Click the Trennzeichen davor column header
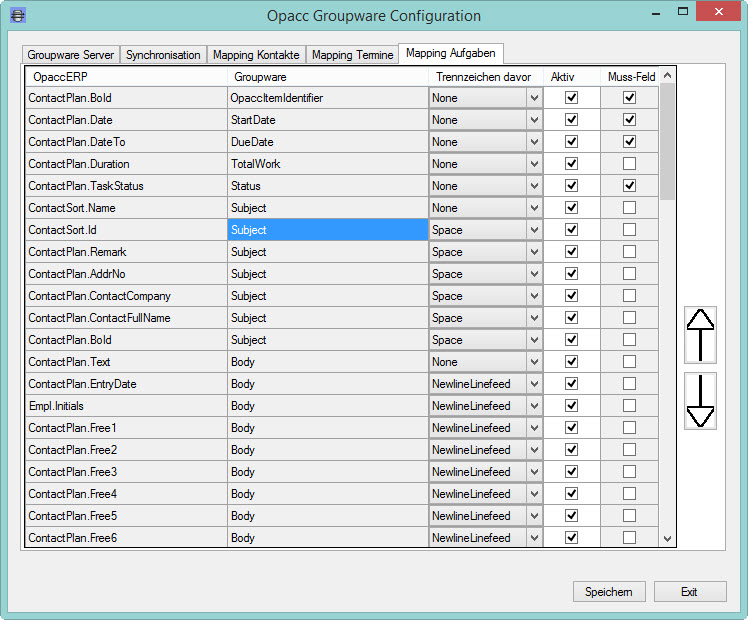This screenshot has height=620, width=748. (486, 77)
